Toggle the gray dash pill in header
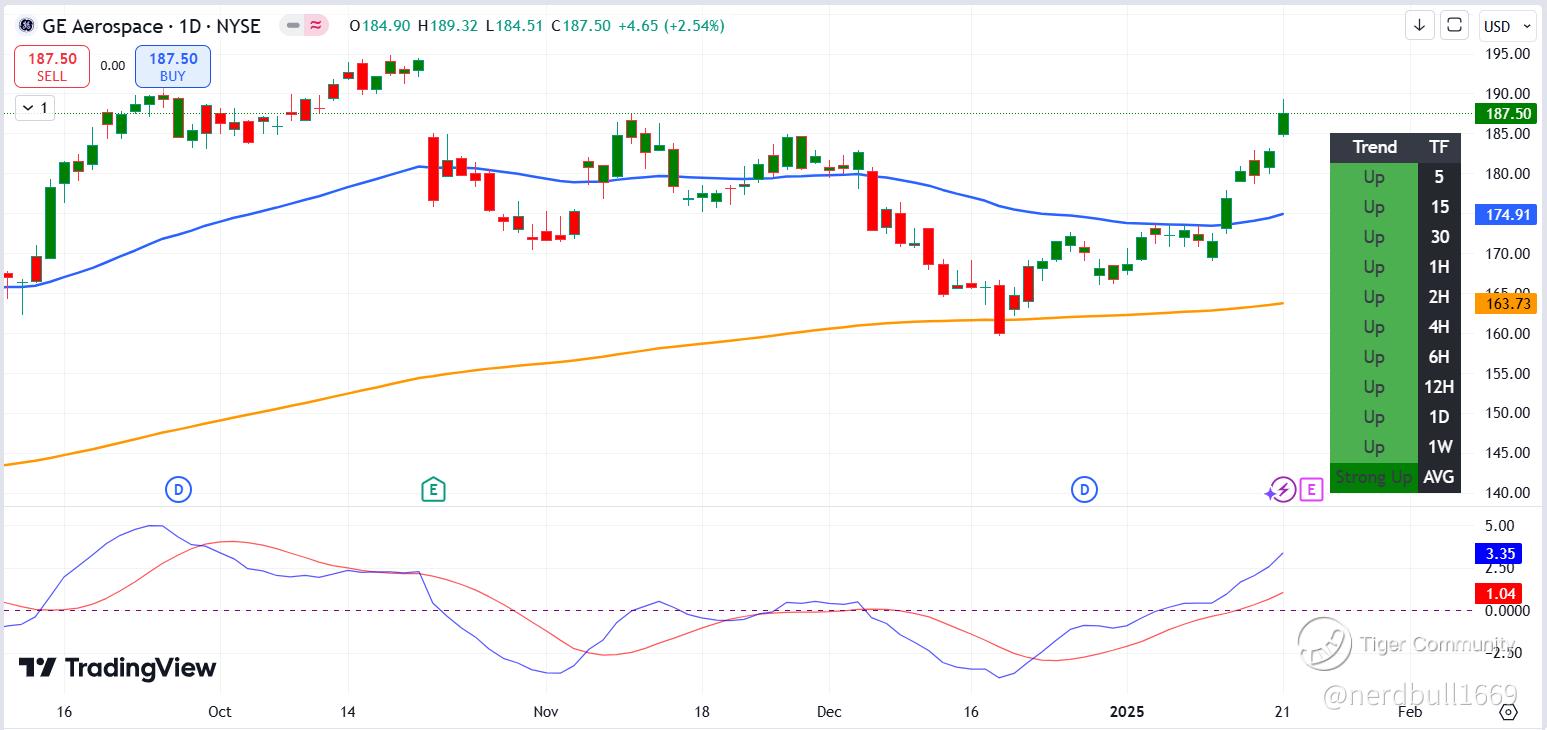 294,26
